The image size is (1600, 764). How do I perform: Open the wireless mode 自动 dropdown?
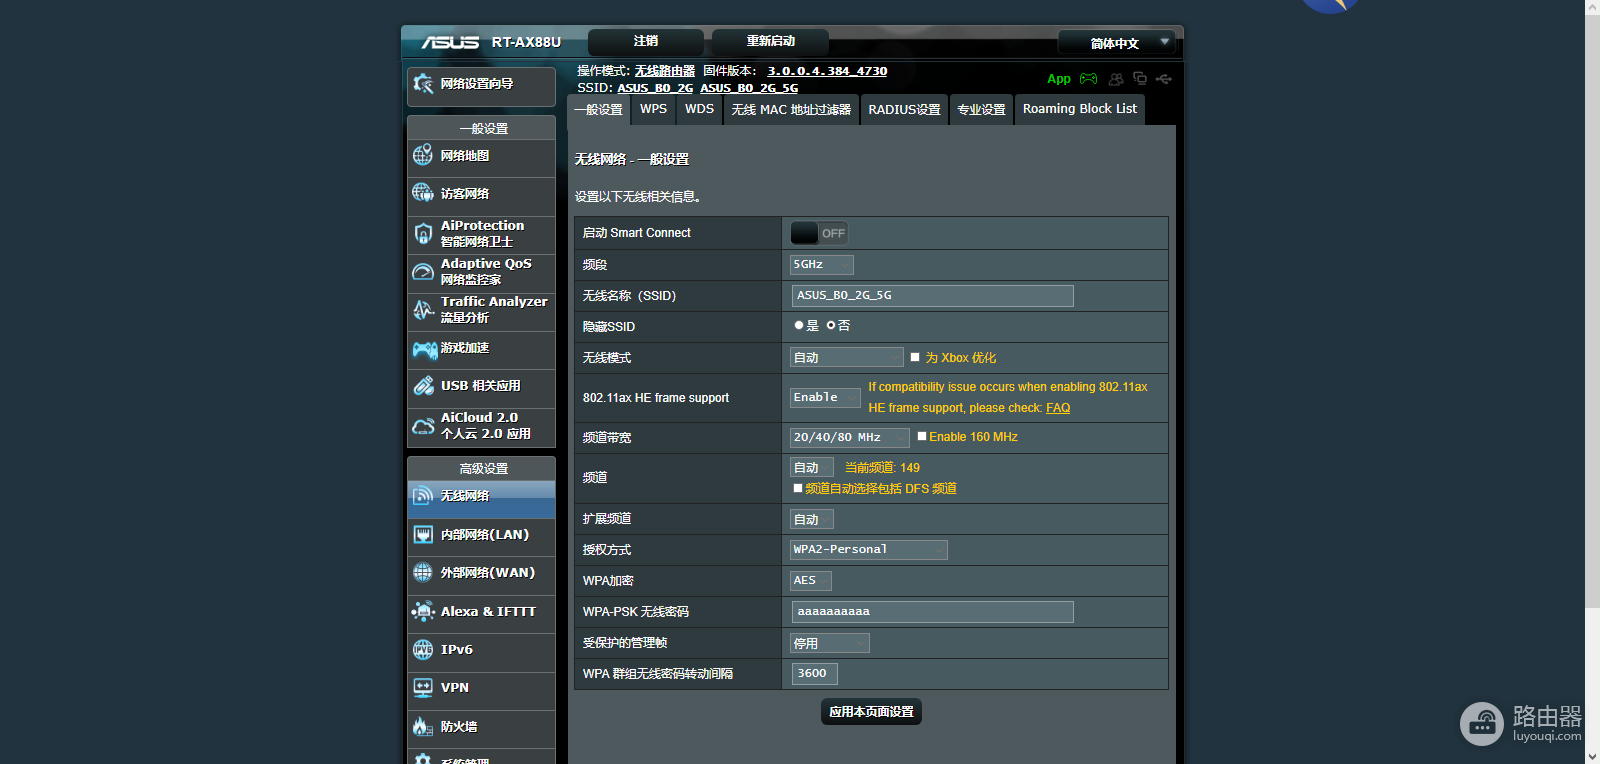[x=847, y=358]
